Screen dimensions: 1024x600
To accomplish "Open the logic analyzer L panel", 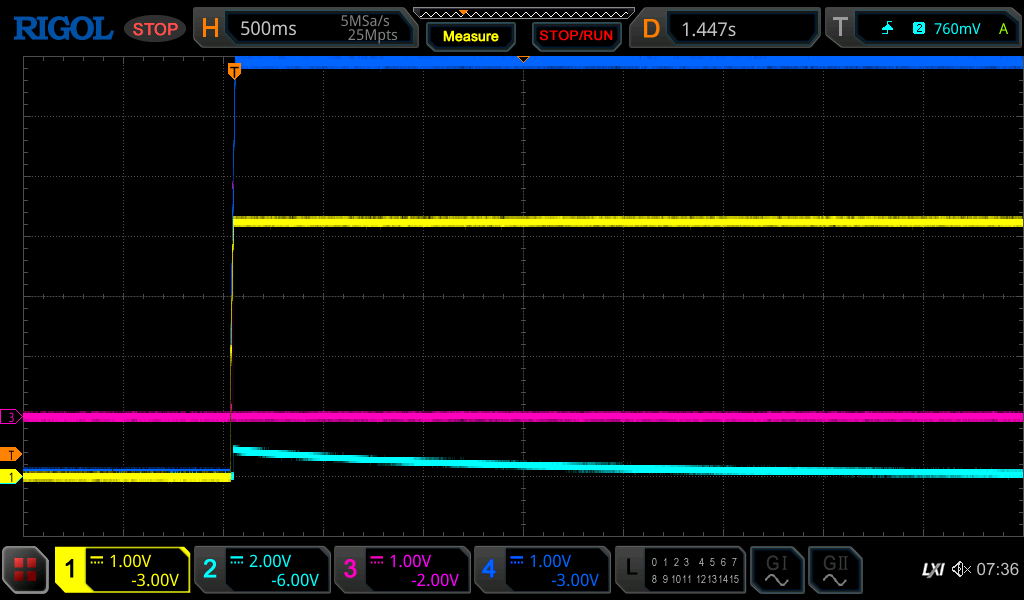I will (631, 567).
